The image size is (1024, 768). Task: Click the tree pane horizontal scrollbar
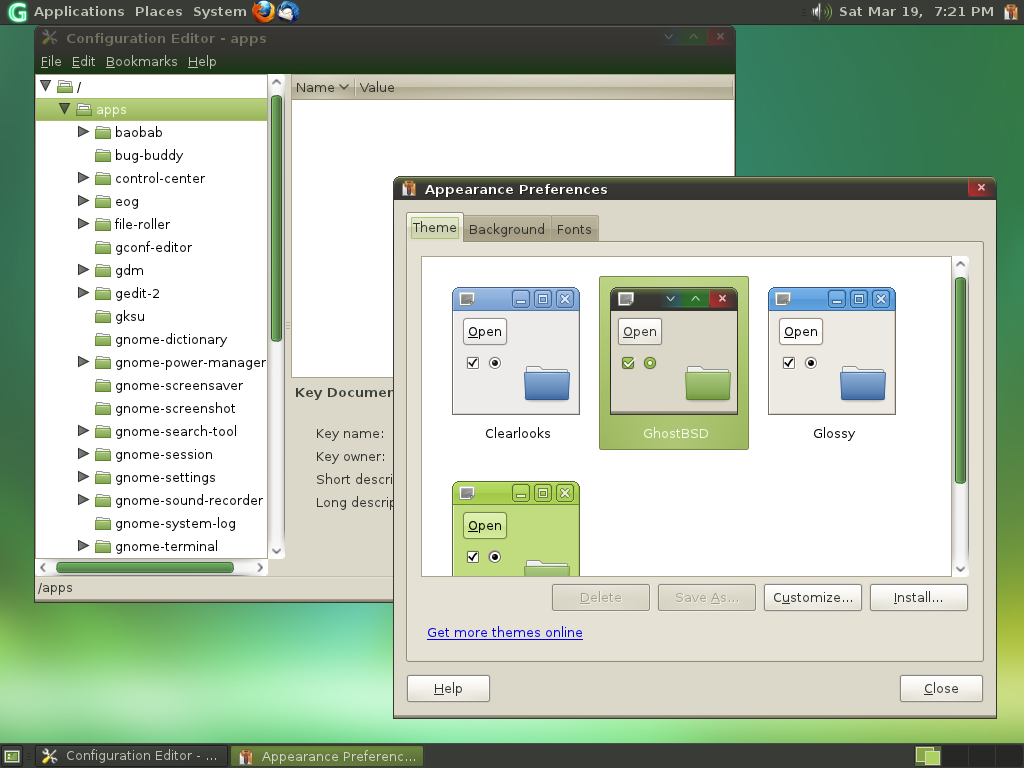[x=145, y=568]
